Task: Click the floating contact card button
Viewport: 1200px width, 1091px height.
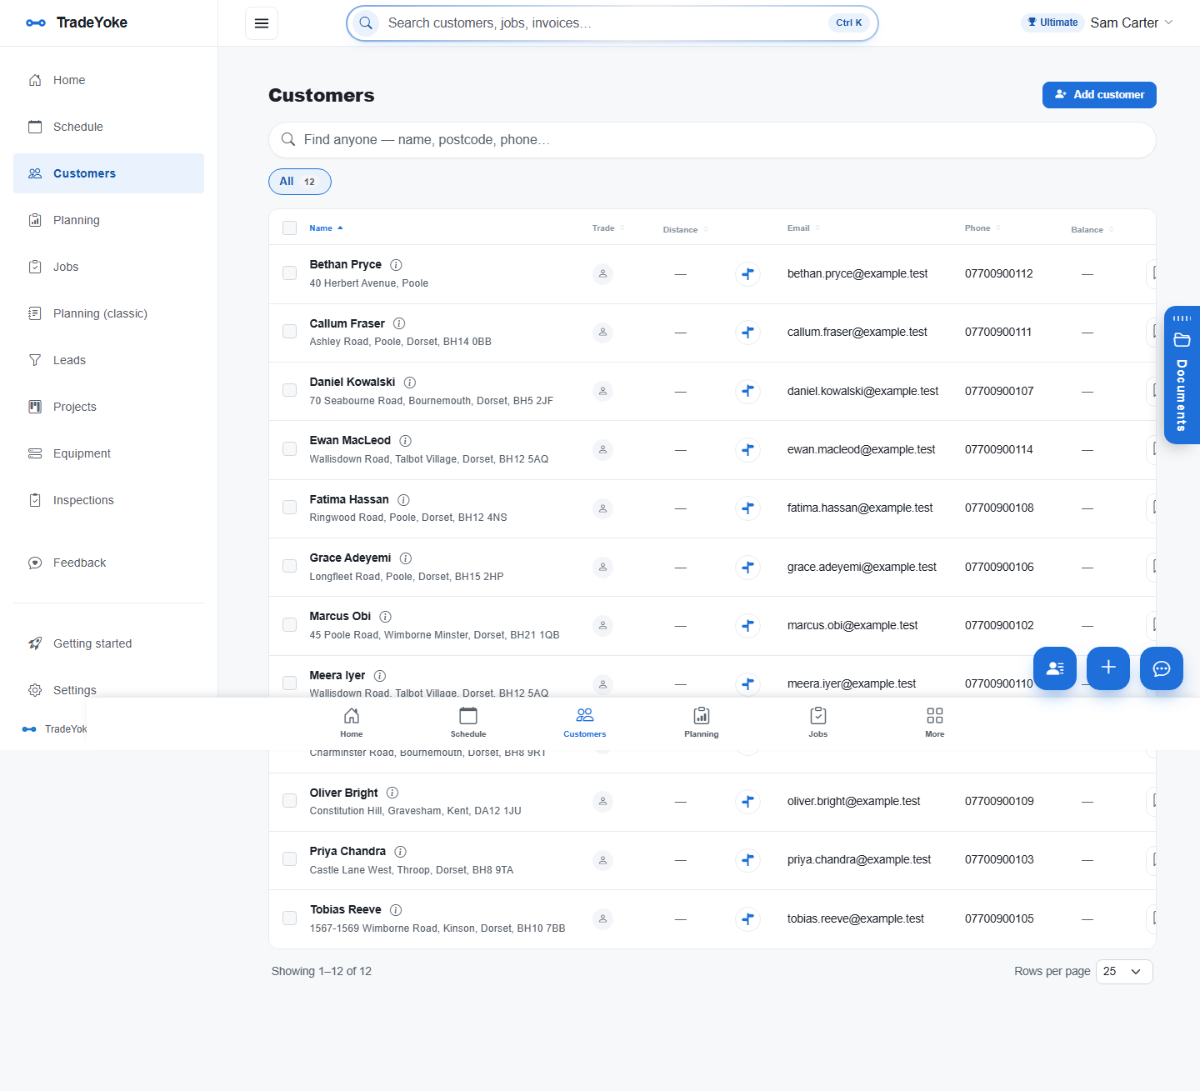Action: [x=1055, y=668]
